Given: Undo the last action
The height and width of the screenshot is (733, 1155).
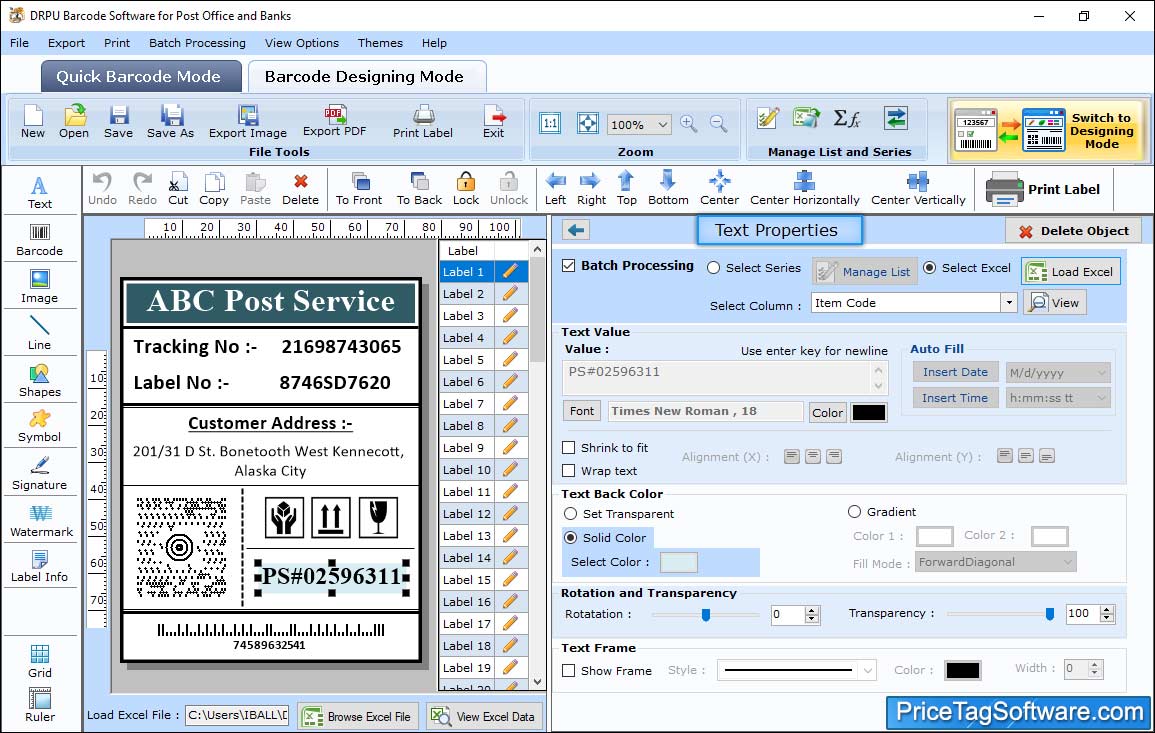Looking at the screenshot, I should coord(102,189).
